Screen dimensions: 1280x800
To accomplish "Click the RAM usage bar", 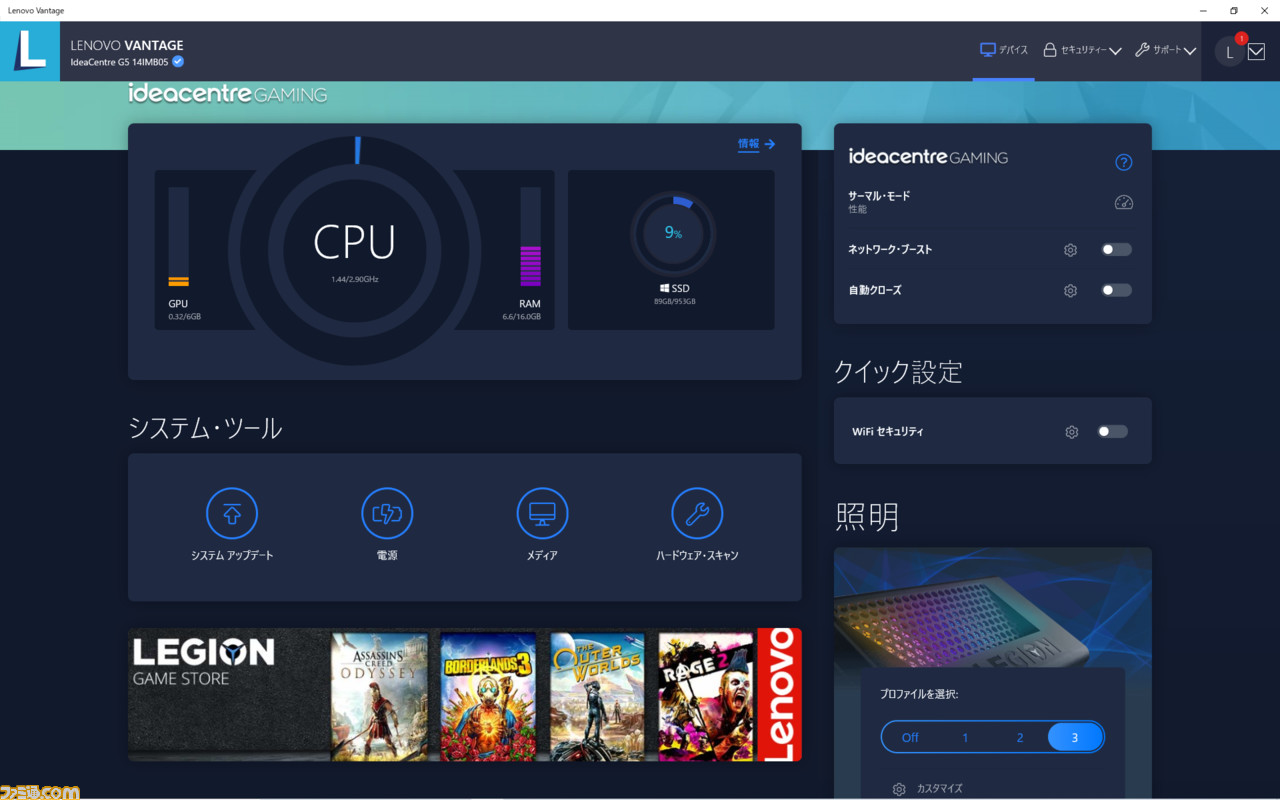I will 530,237.
